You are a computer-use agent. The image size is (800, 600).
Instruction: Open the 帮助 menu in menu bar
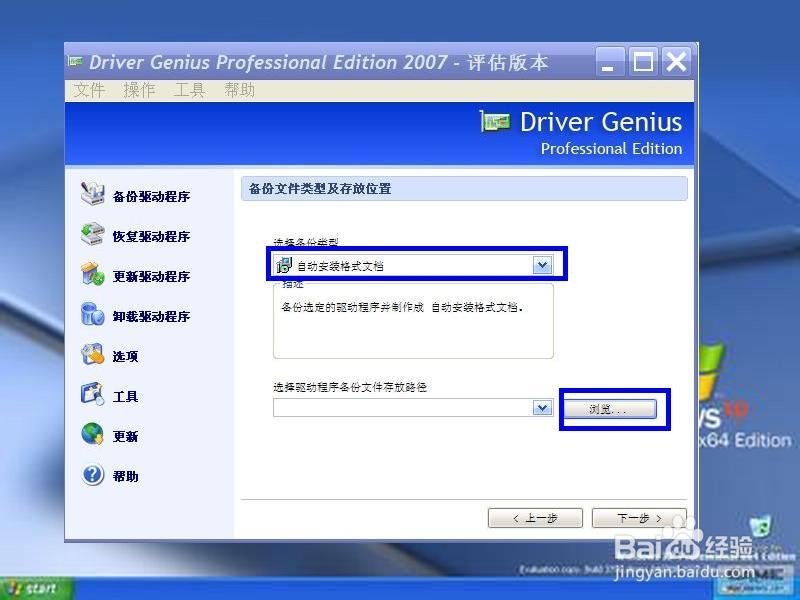tap(239, 90)
